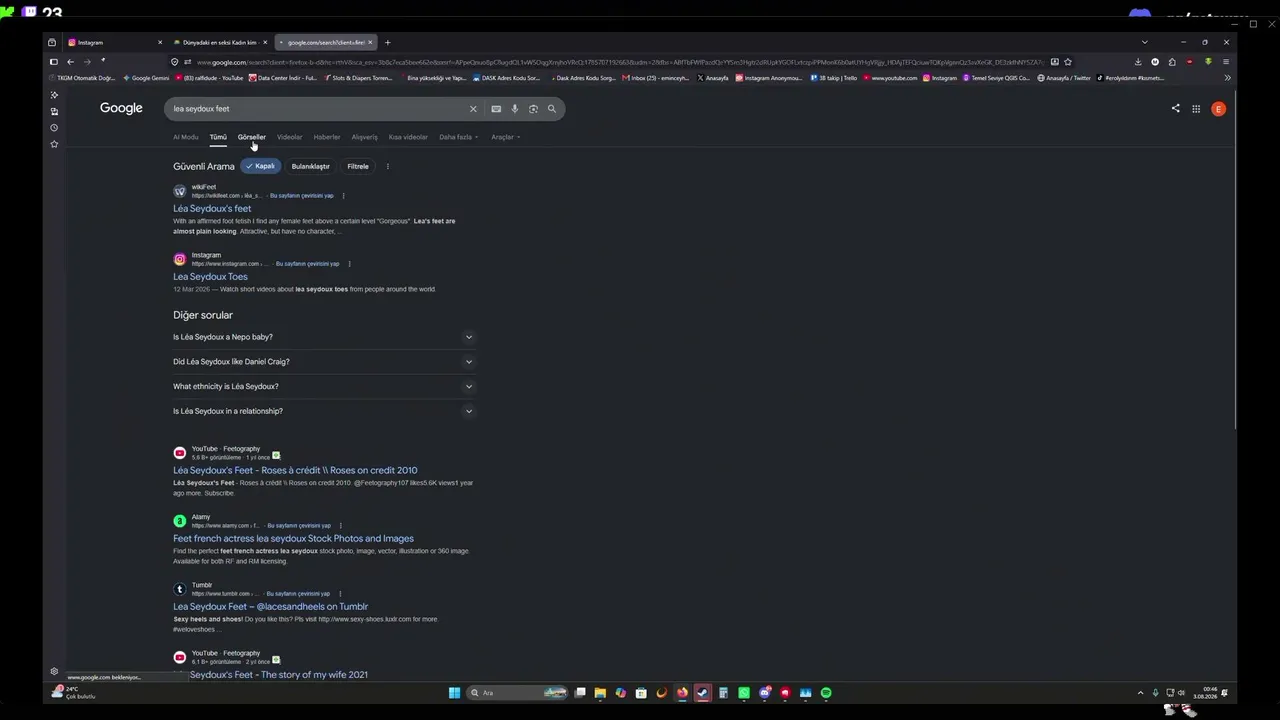Click the Google logo
Screen dimensions: 1280x720
point(121,109)
